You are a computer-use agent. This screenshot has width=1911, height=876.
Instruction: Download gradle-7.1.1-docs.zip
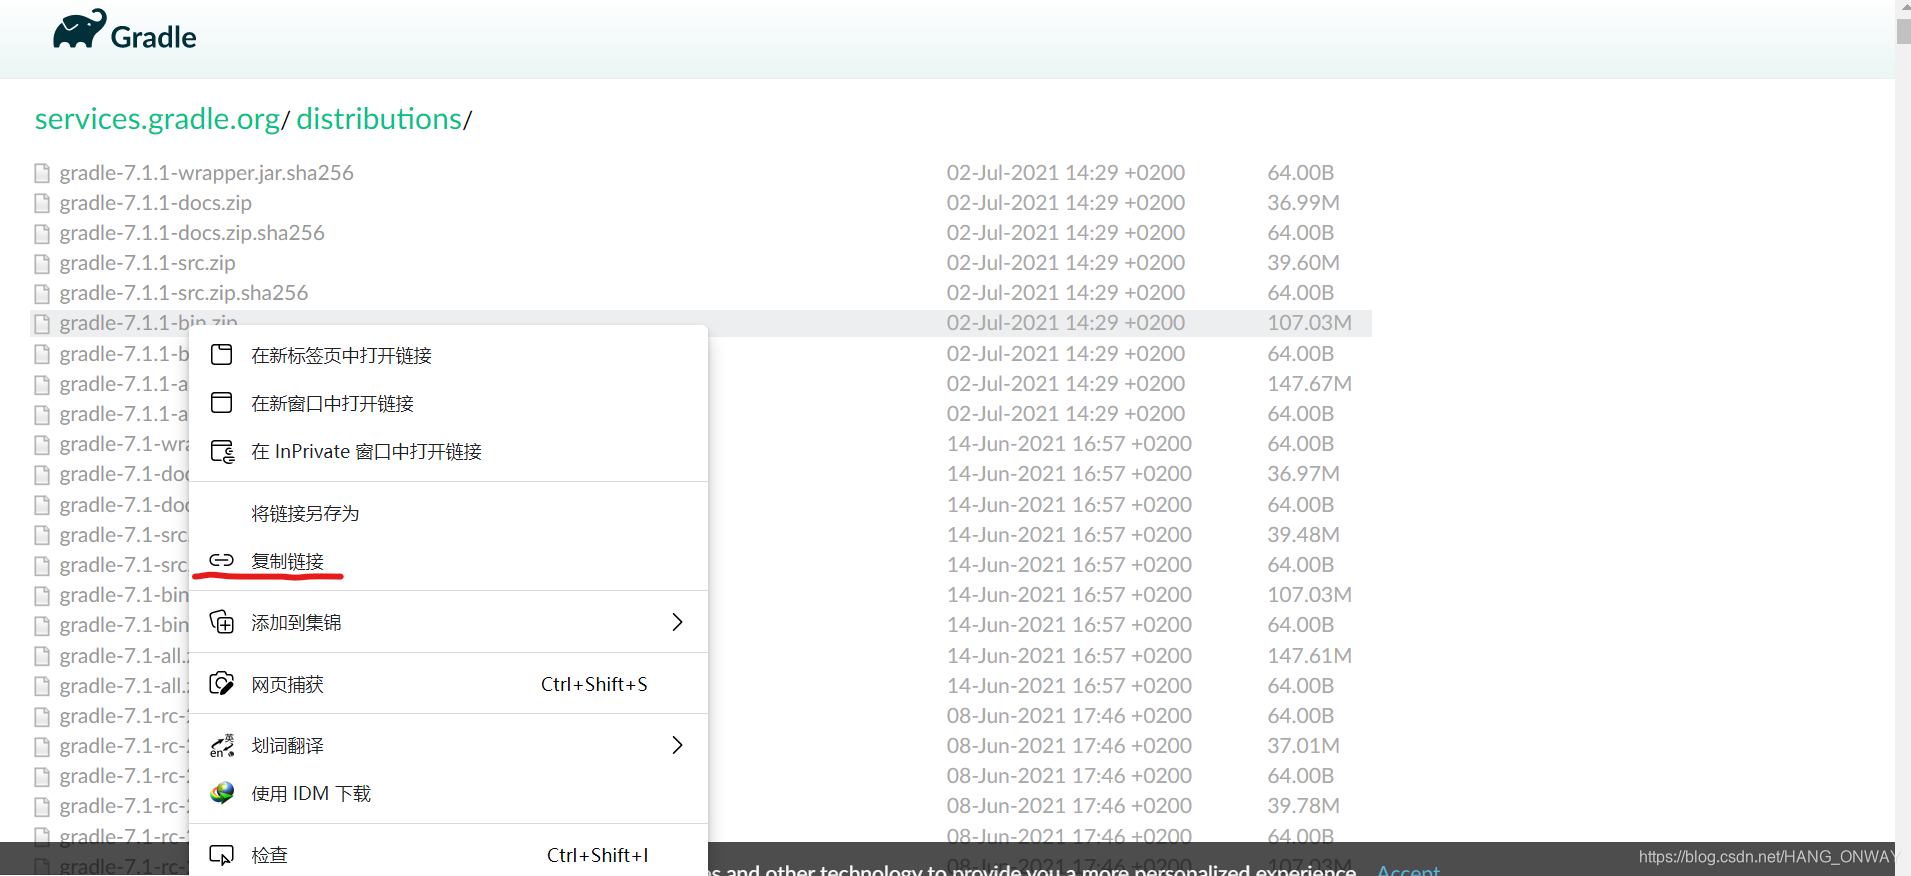155,203
